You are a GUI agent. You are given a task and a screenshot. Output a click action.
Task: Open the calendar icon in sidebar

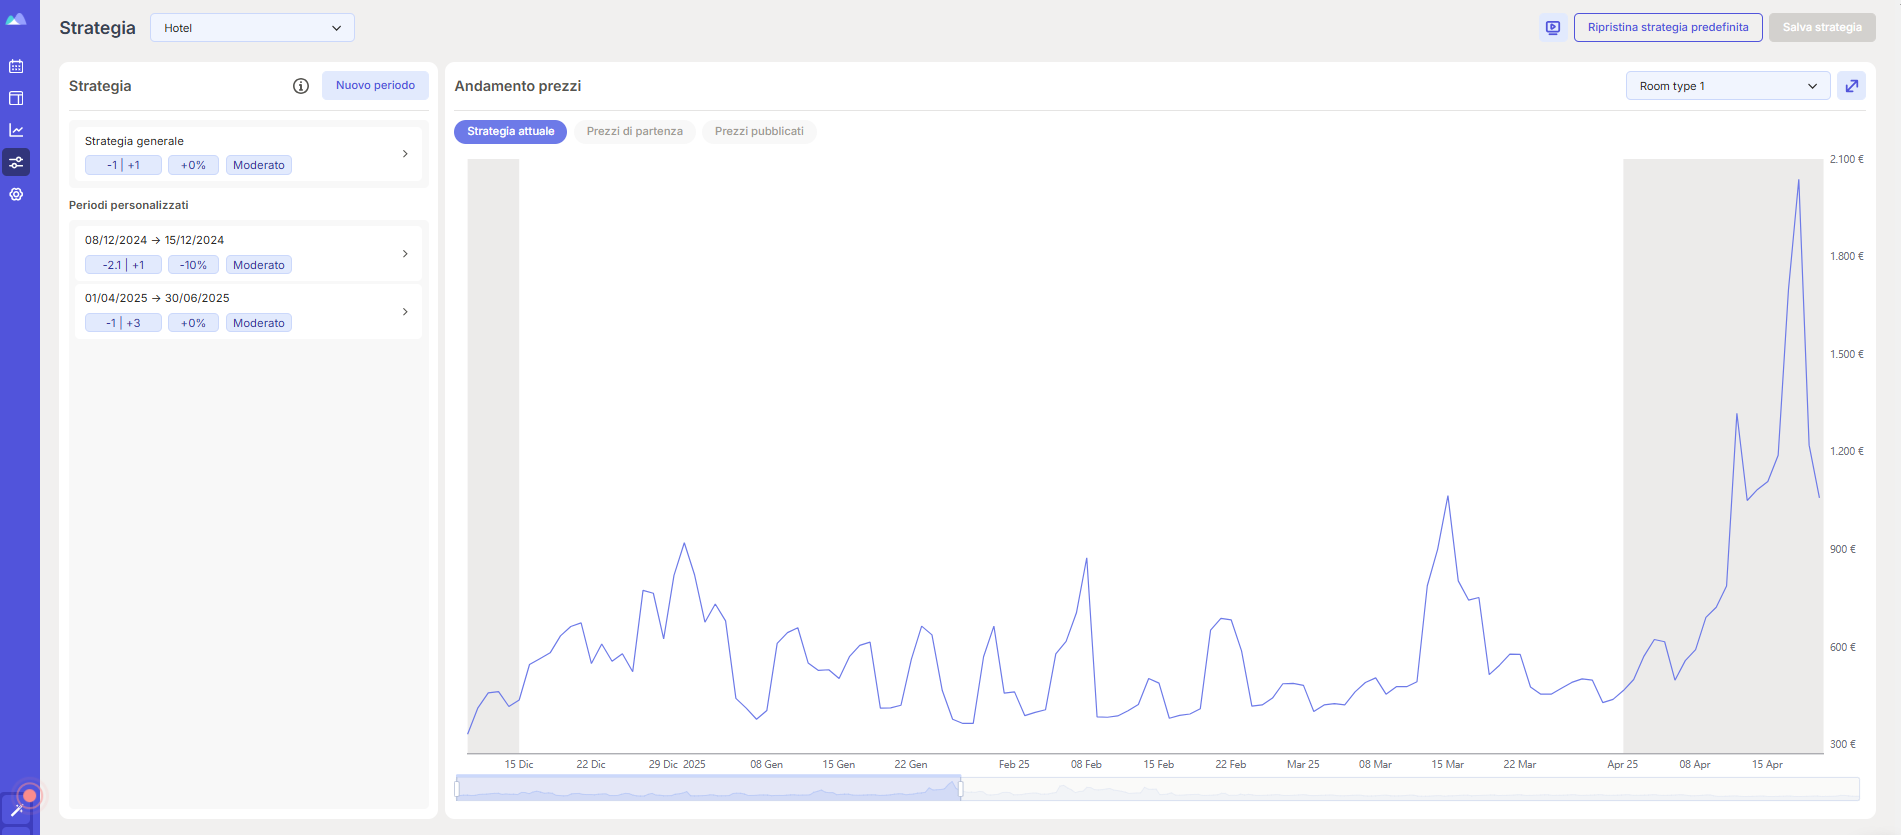click(16, 66)
